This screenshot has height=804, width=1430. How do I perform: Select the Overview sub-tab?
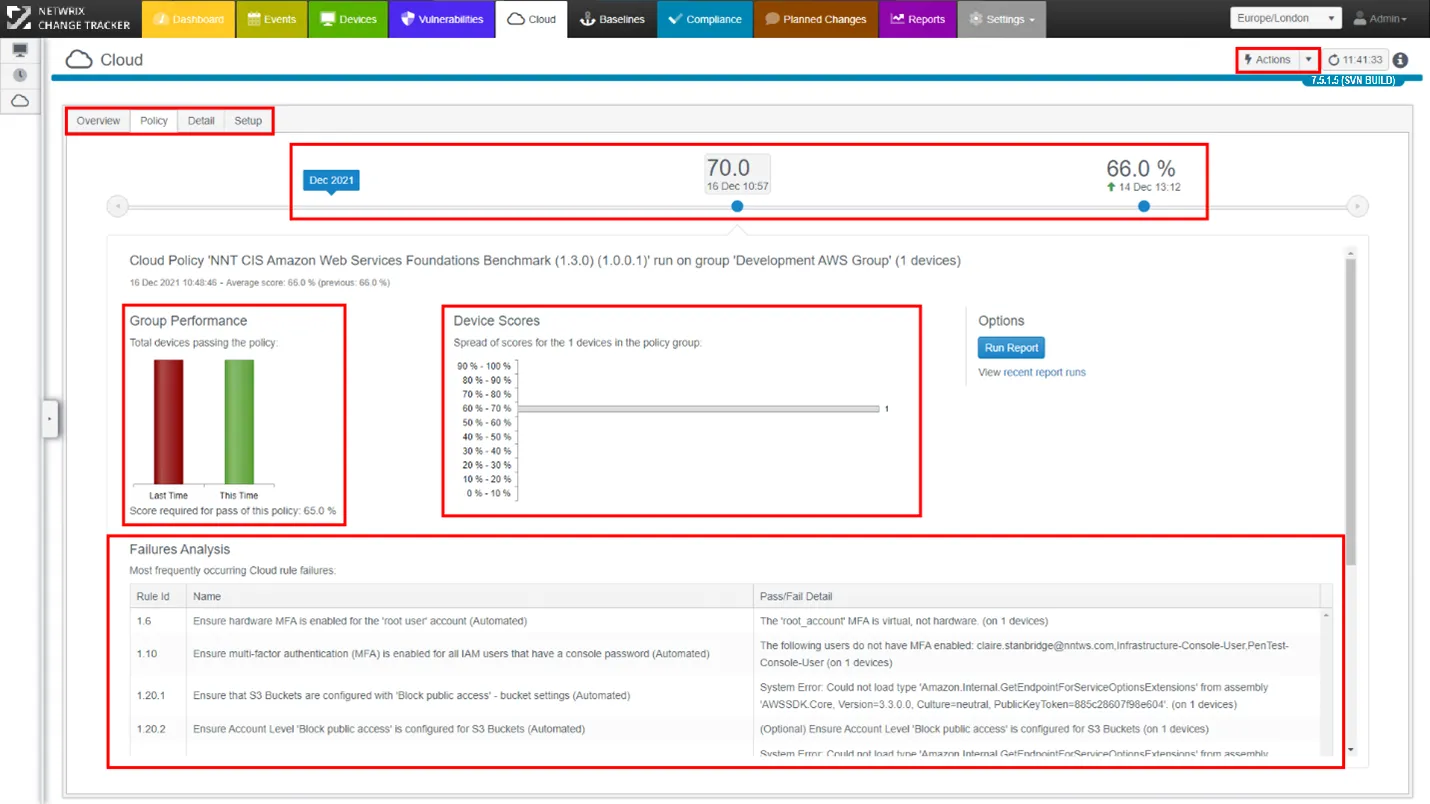(98, 121)
